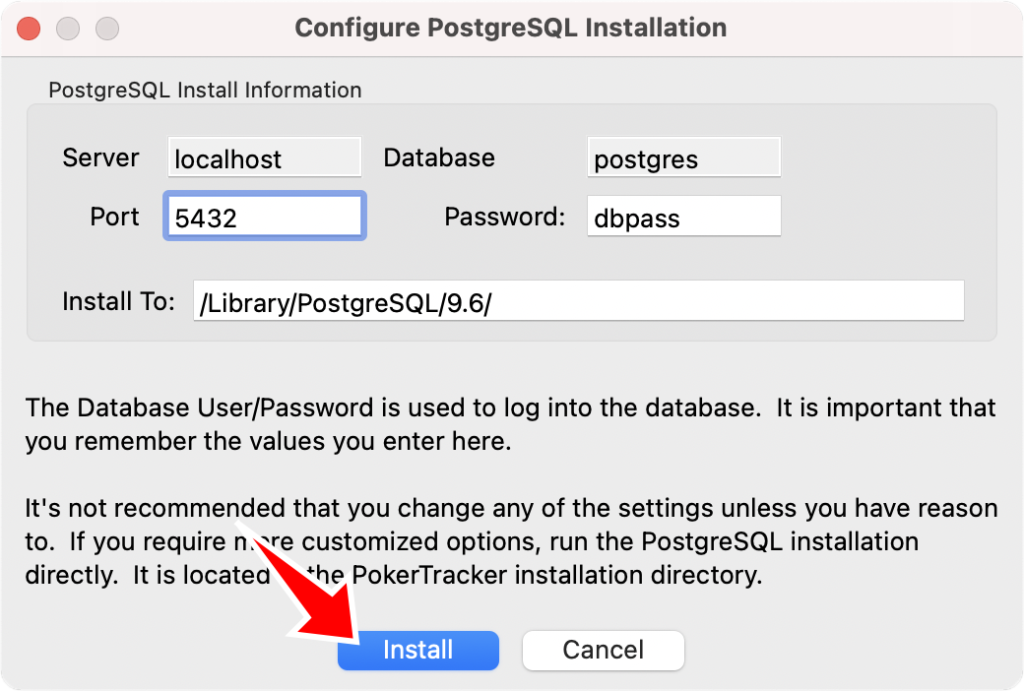Screen dimensions: 1024x691
Task: Click the Database field showing postgres
Action: pyautogui.click(x=684, y=157)
